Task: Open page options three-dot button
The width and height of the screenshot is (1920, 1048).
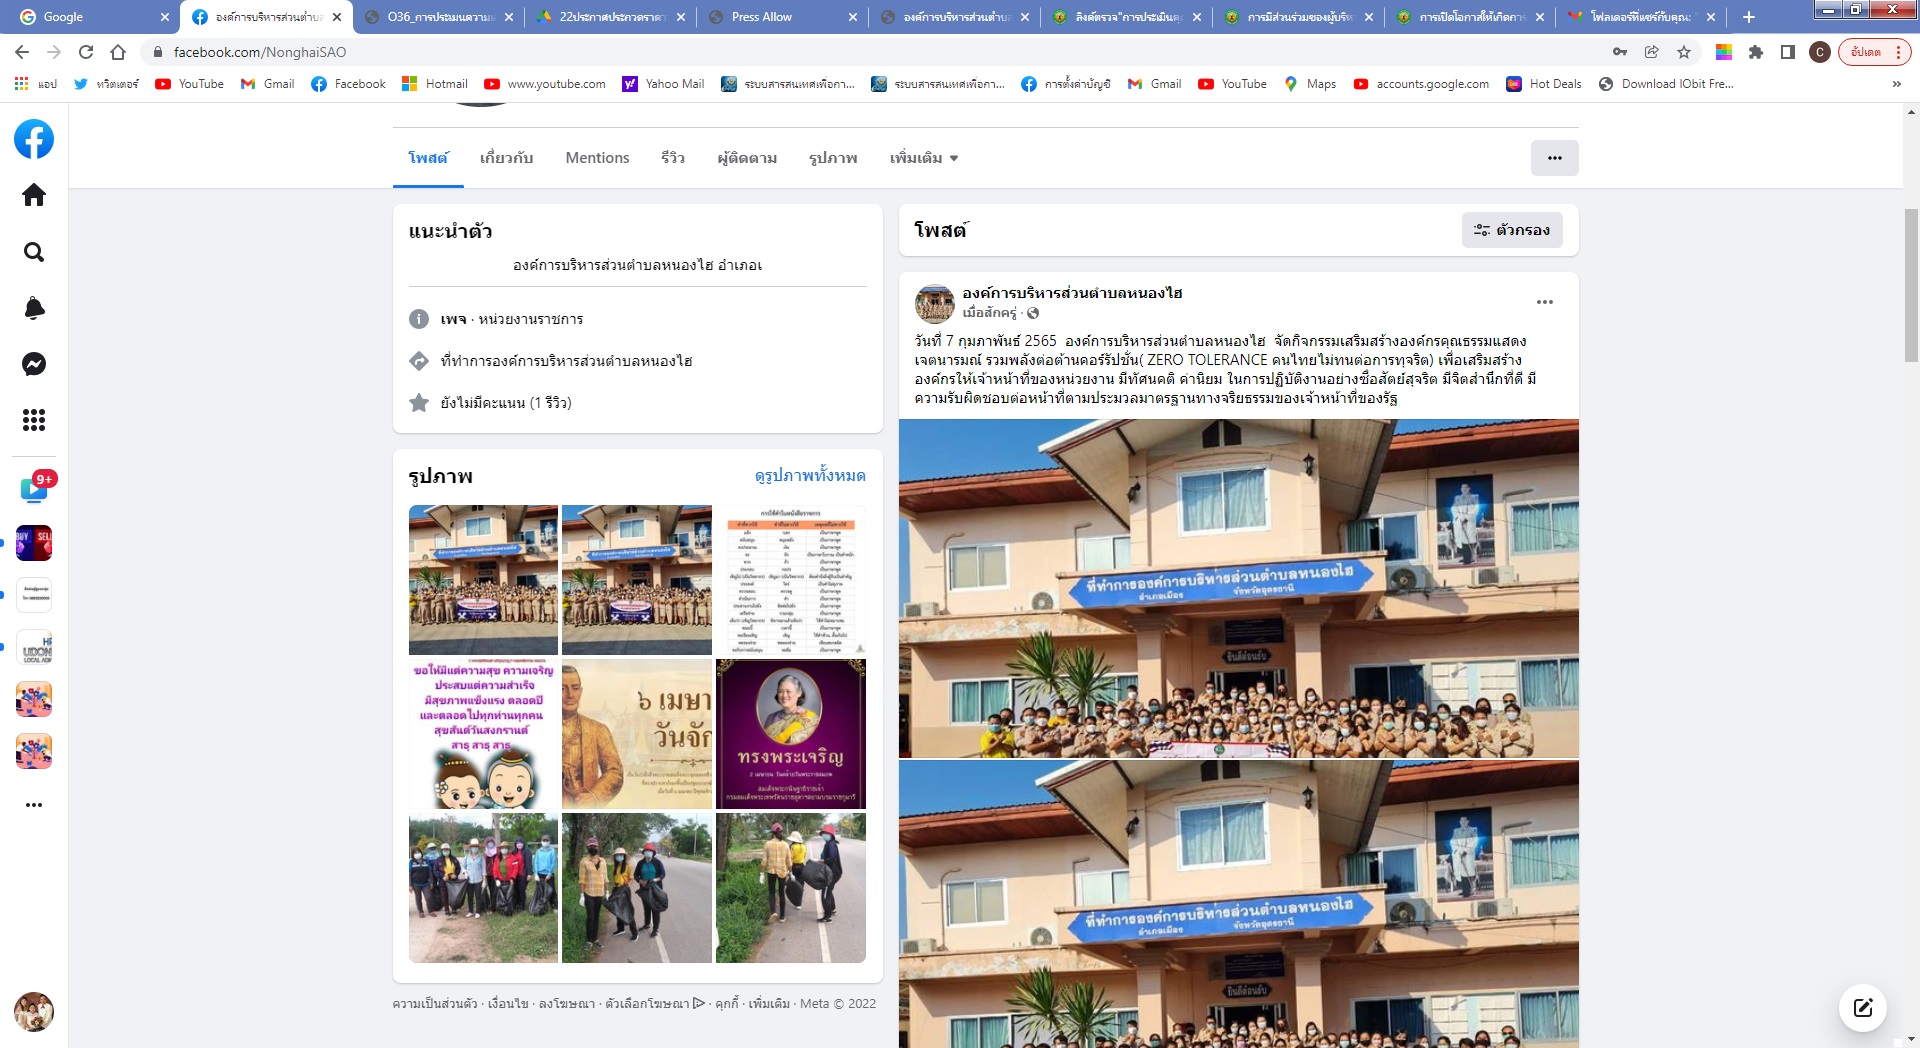Action: (x=1554, y=158)
